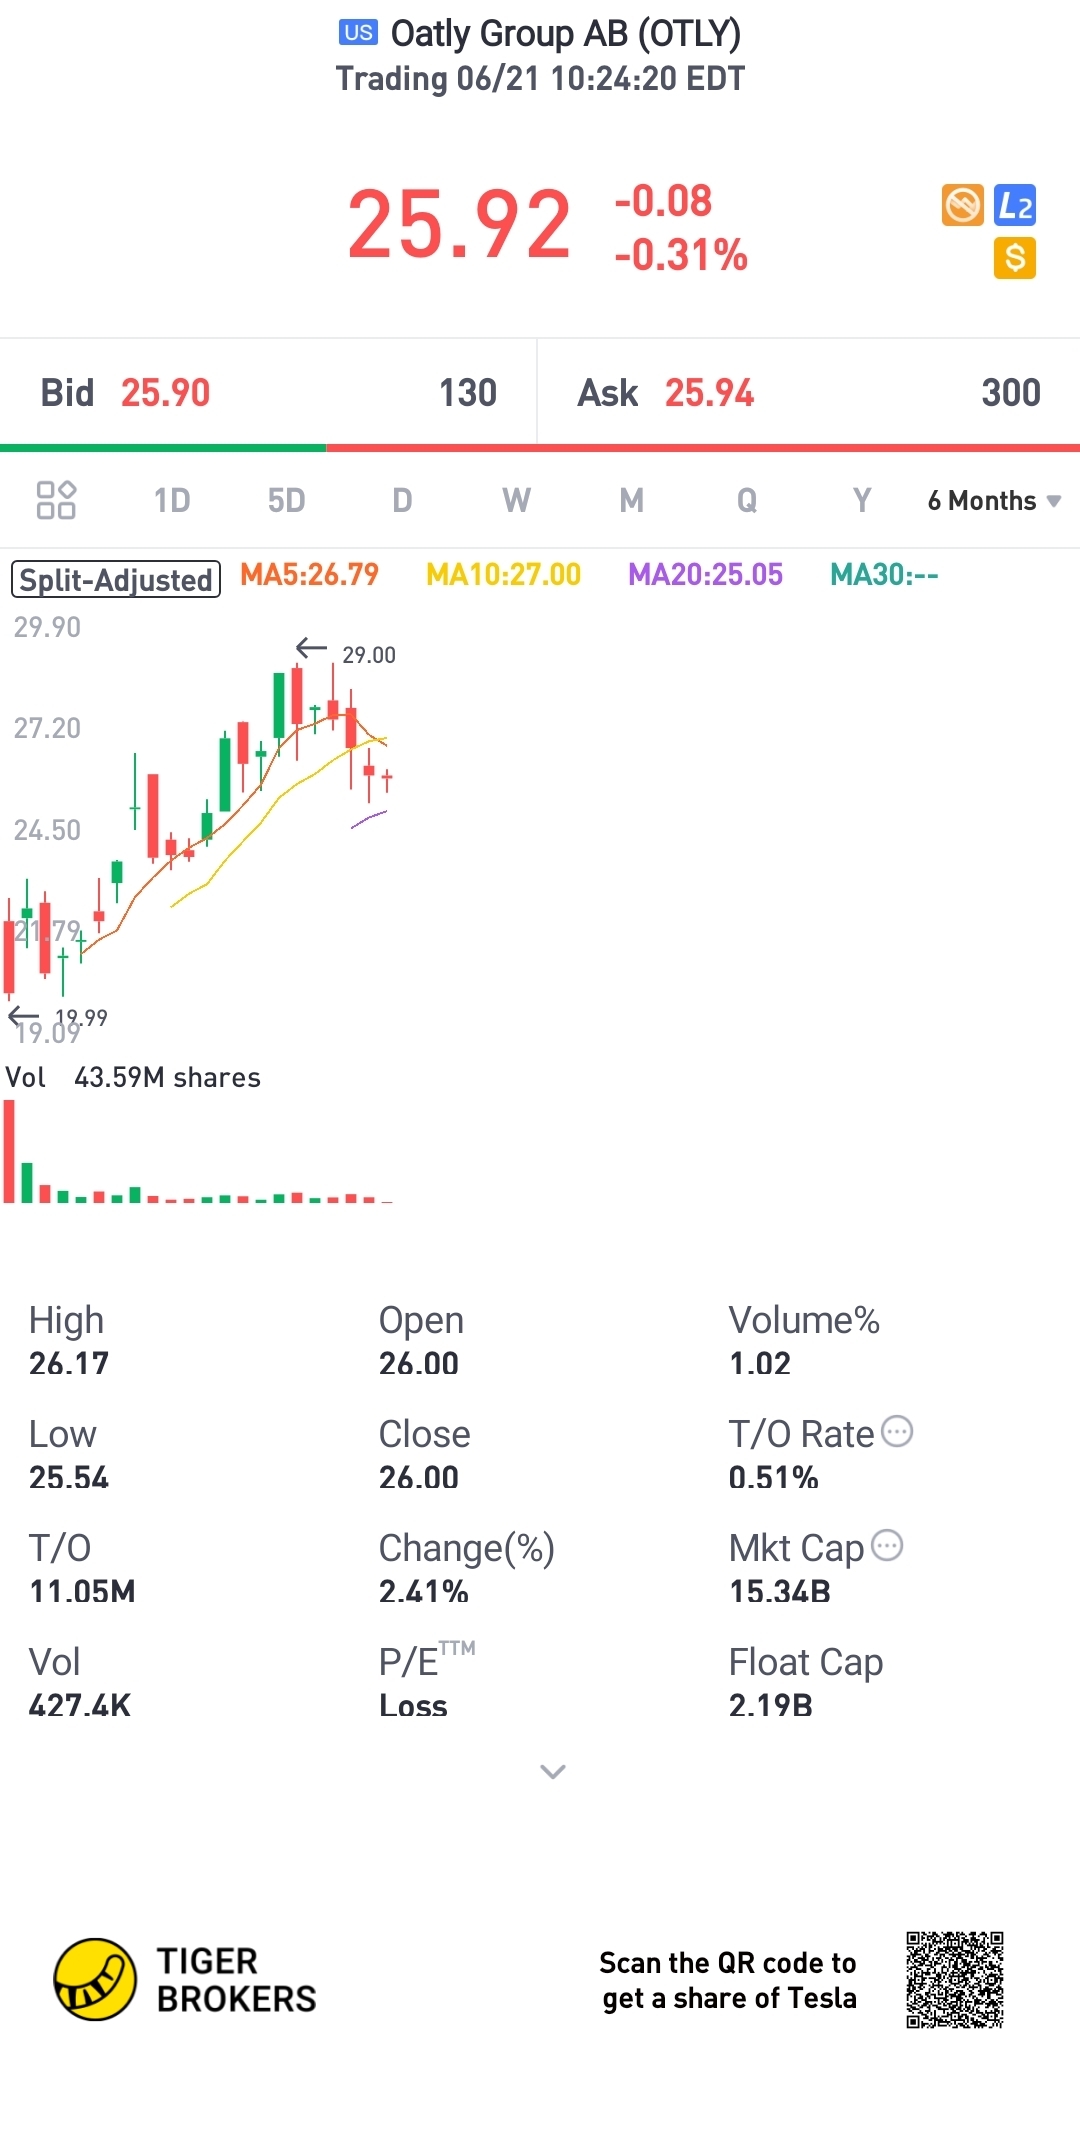Tap the Float Cap value 2.19B
Screen dimensions: 1080x2146
click(x=771, y=1705)
